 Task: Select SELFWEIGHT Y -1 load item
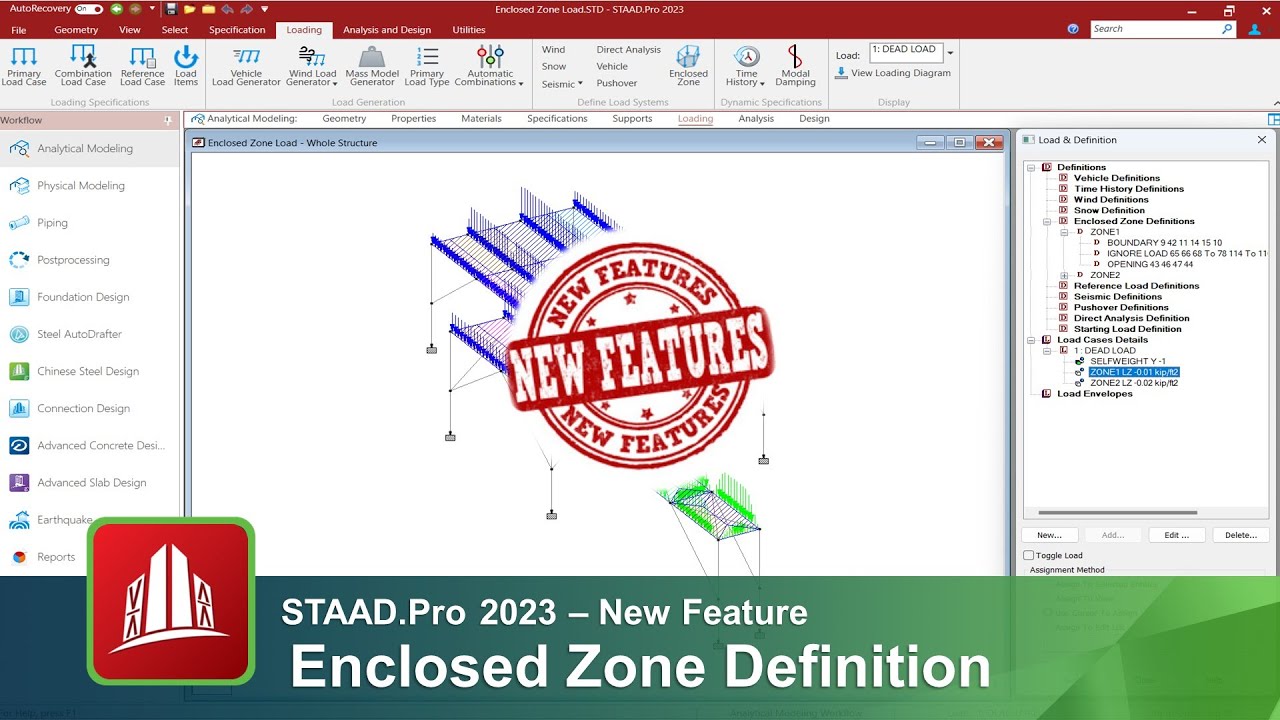click(x=1127, y=361)
